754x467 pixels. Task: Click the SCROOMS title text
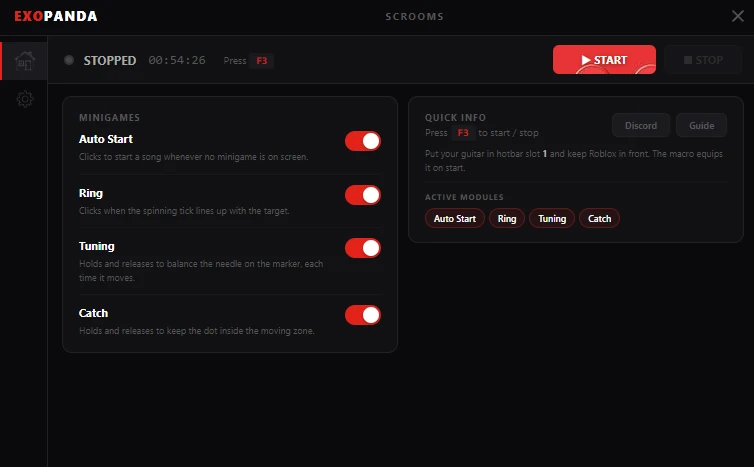coord(414,16)
